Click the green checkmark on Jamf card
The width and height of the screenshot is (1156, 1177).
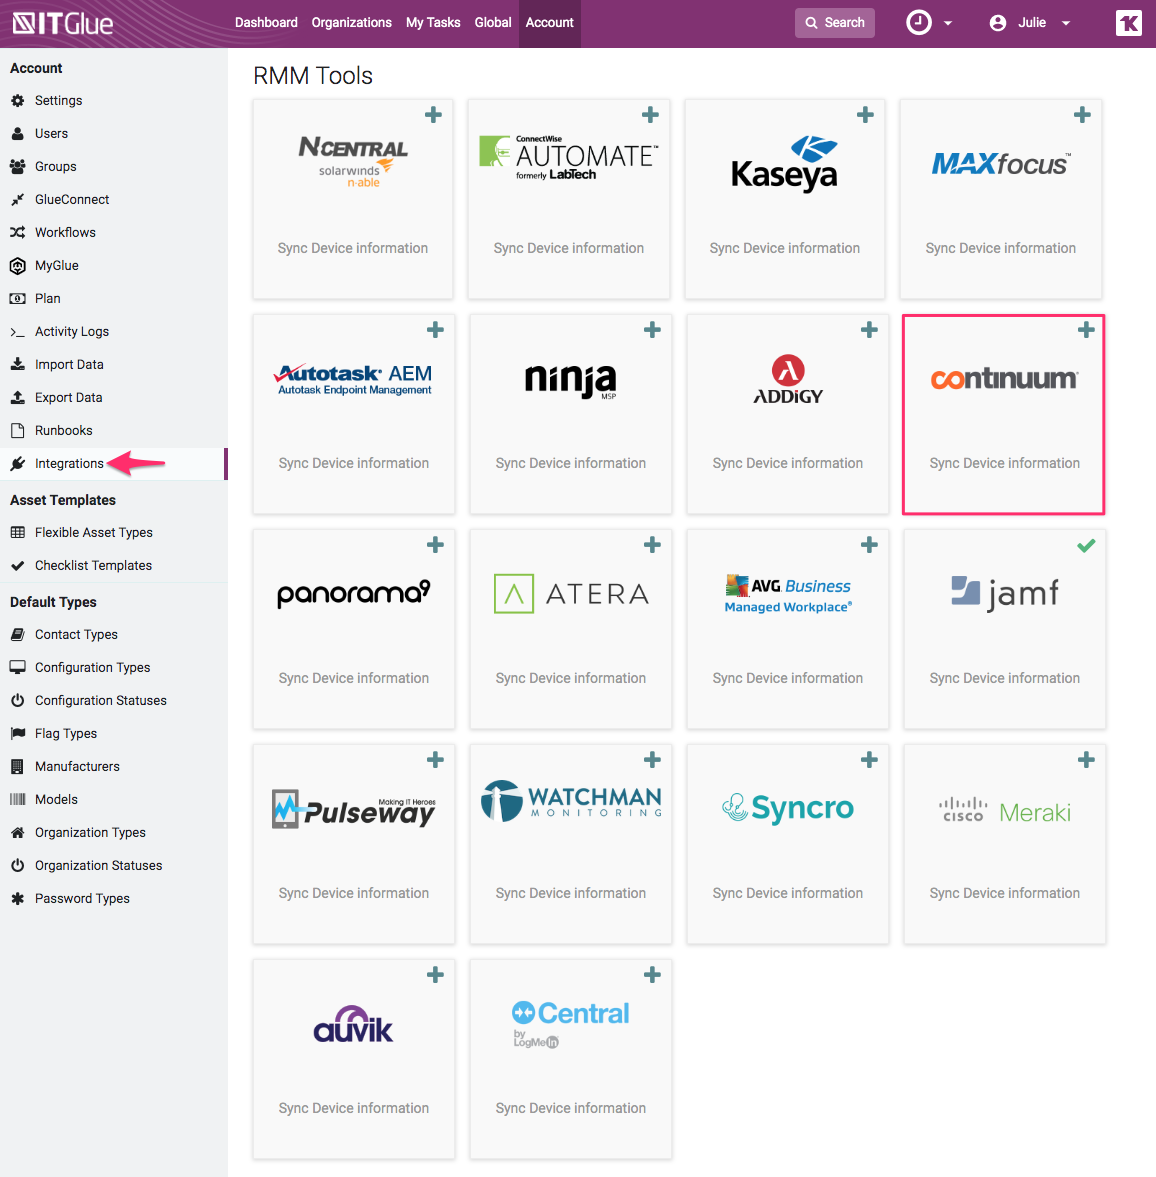tap(1086, 546)
